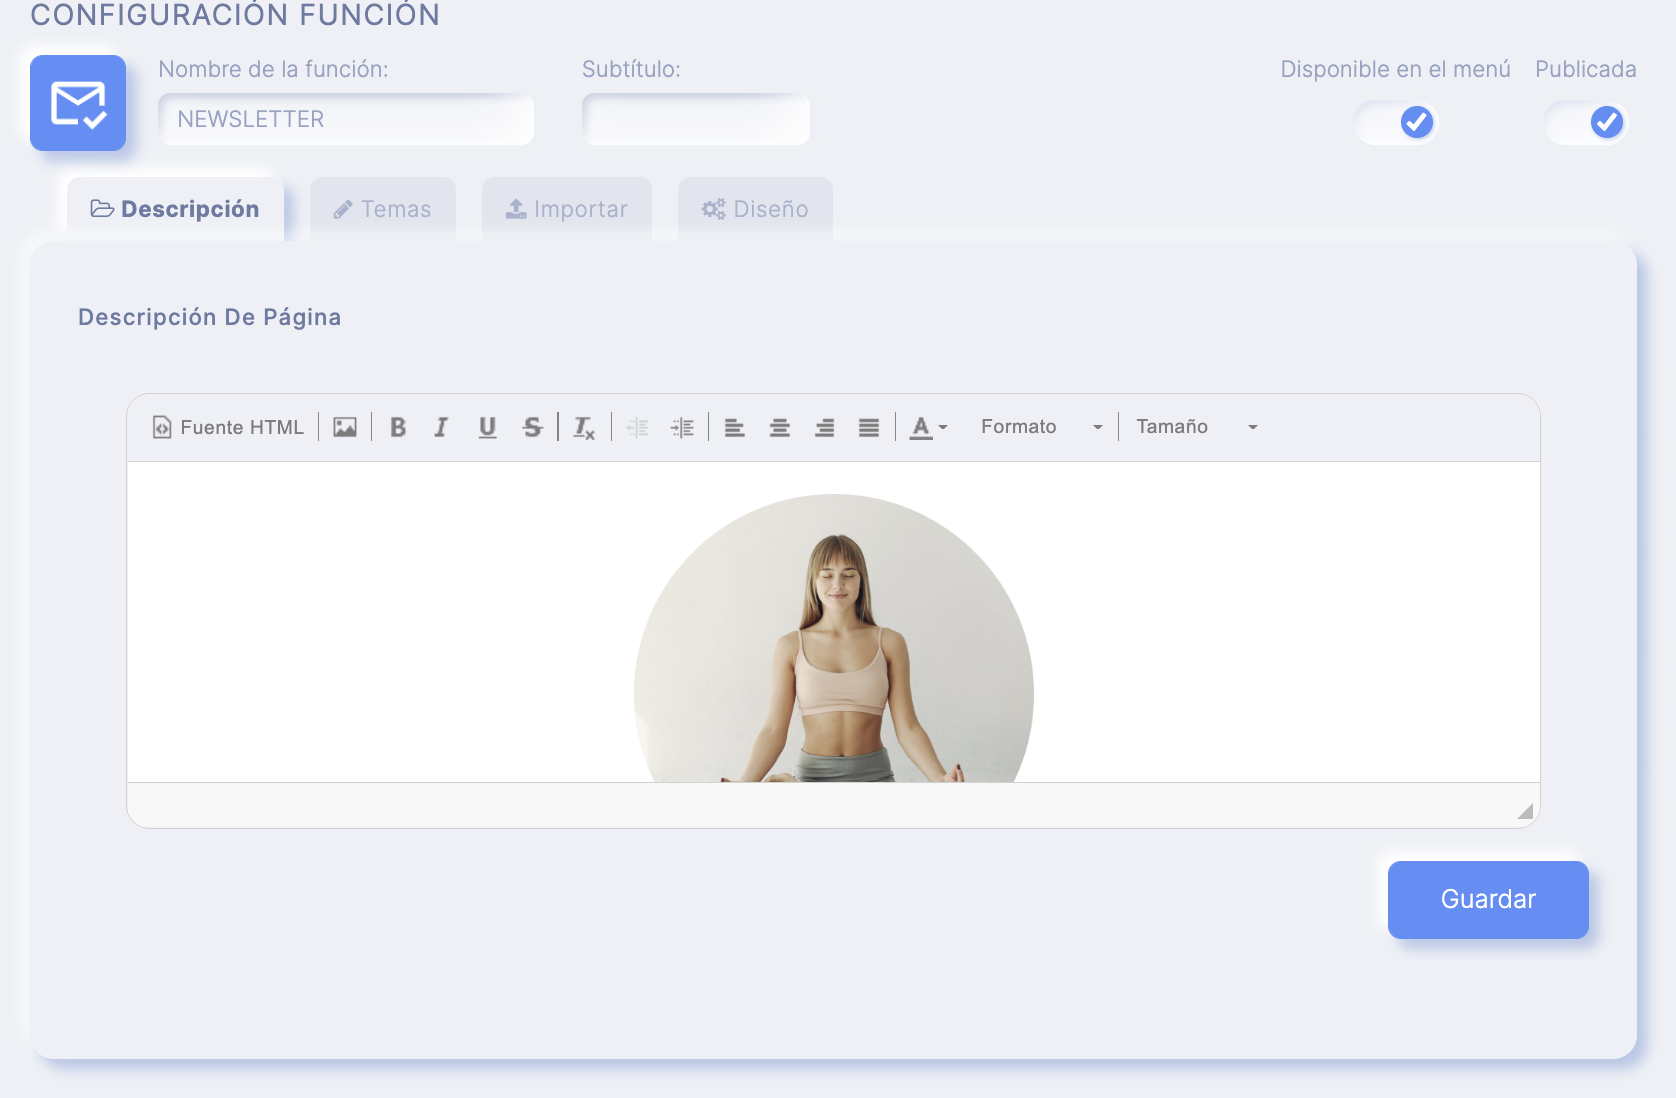1676x1098 pixels.
Task: Toggle strikethrough formatting
Action: [532, 427]
